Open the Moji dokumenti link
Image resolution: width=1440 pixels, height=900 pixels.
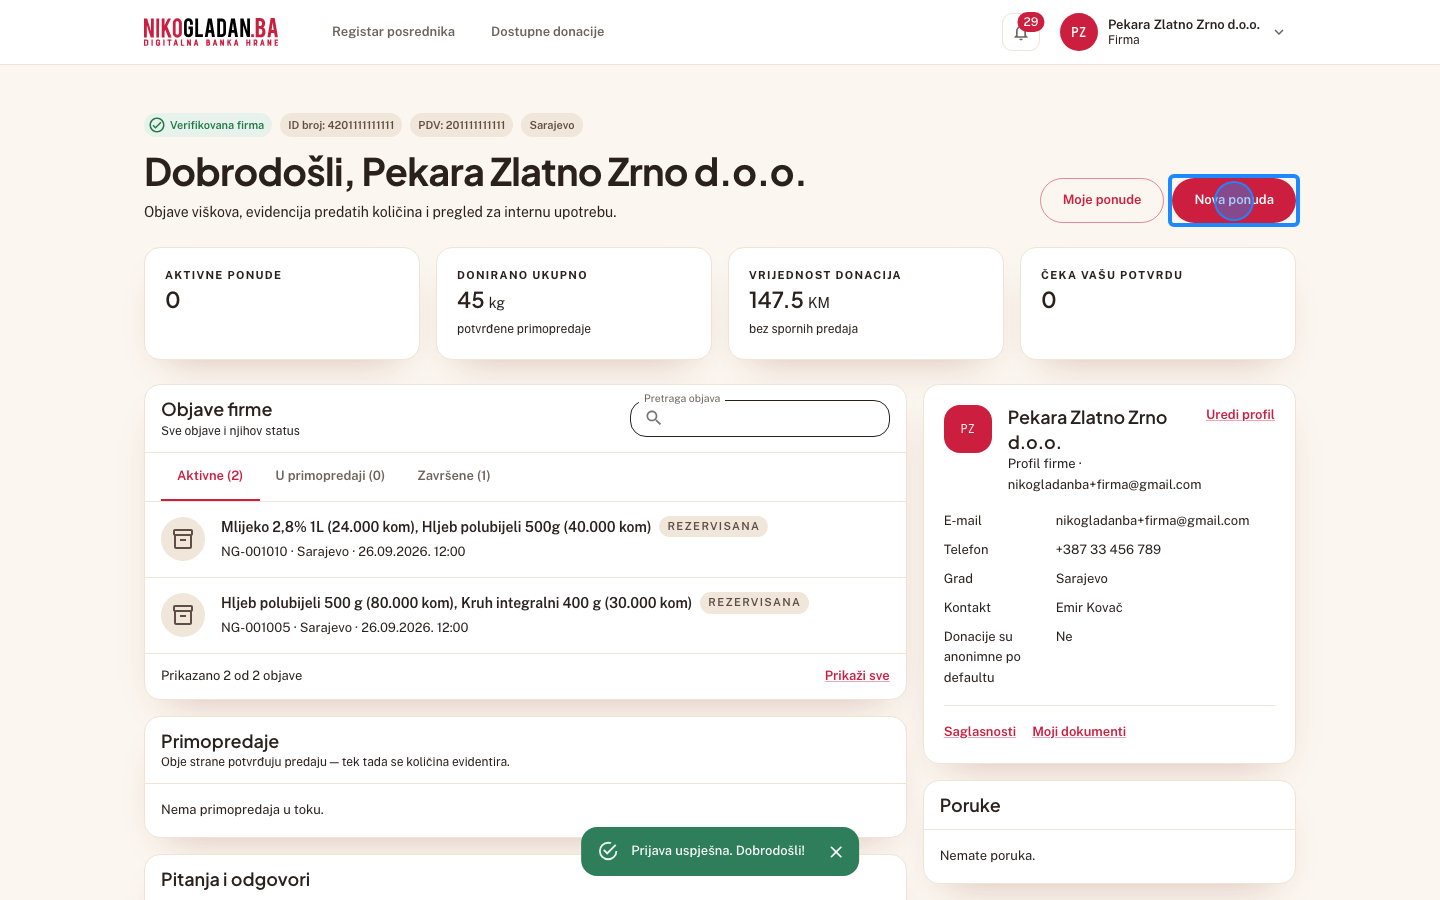[1079, 732]
